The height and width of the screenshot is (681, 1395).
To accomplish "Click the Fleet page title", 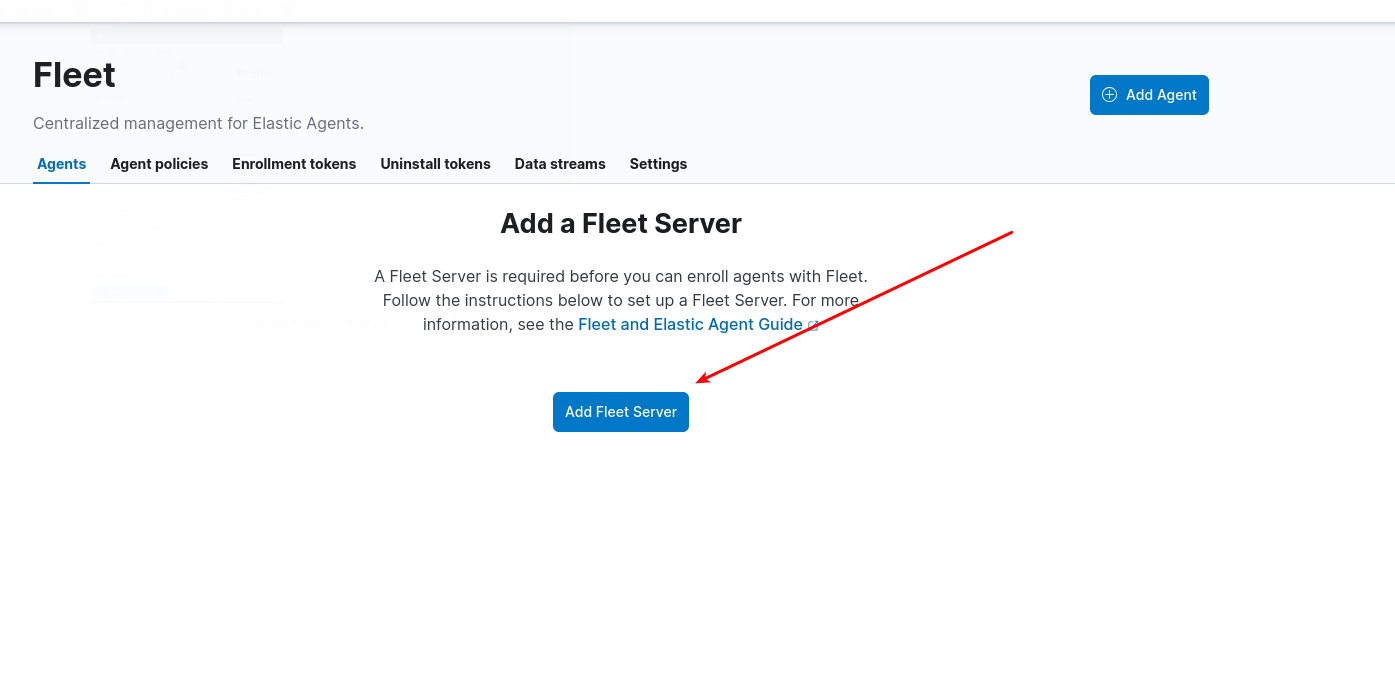I will click(74, 75).
